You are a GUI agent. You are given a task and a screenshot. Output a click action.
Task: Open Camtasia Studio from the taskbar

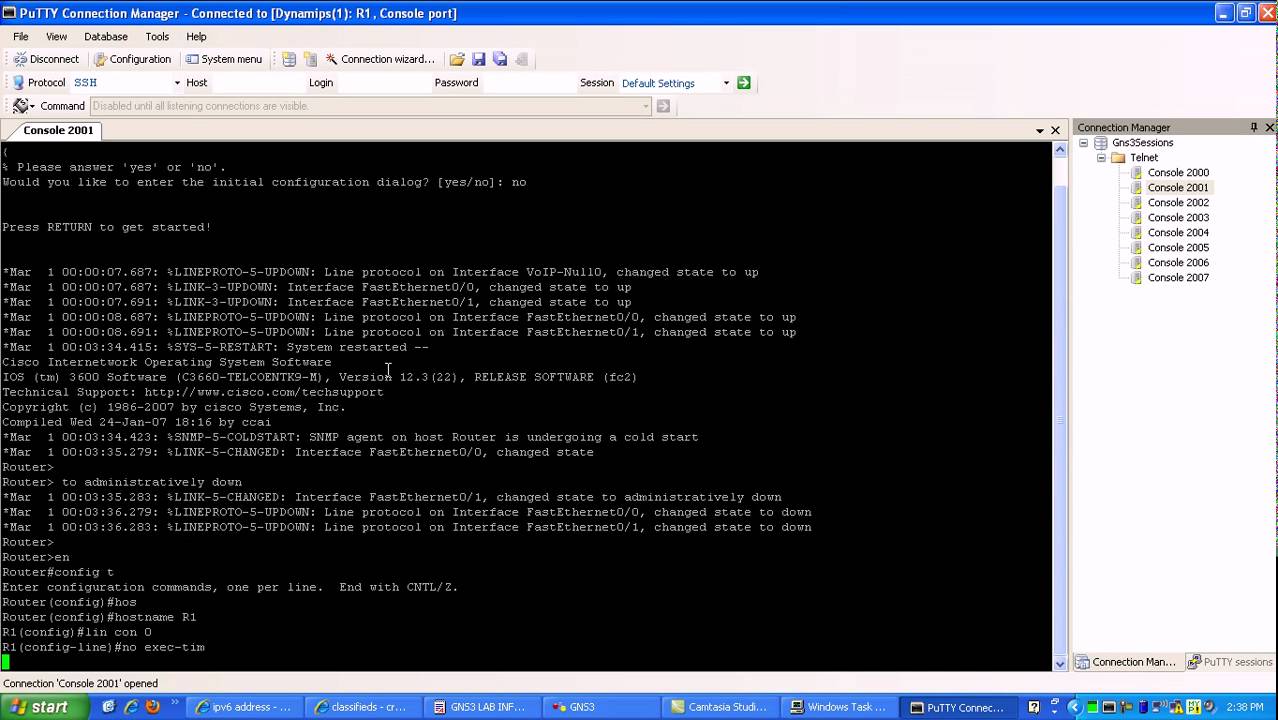point(720,707)
